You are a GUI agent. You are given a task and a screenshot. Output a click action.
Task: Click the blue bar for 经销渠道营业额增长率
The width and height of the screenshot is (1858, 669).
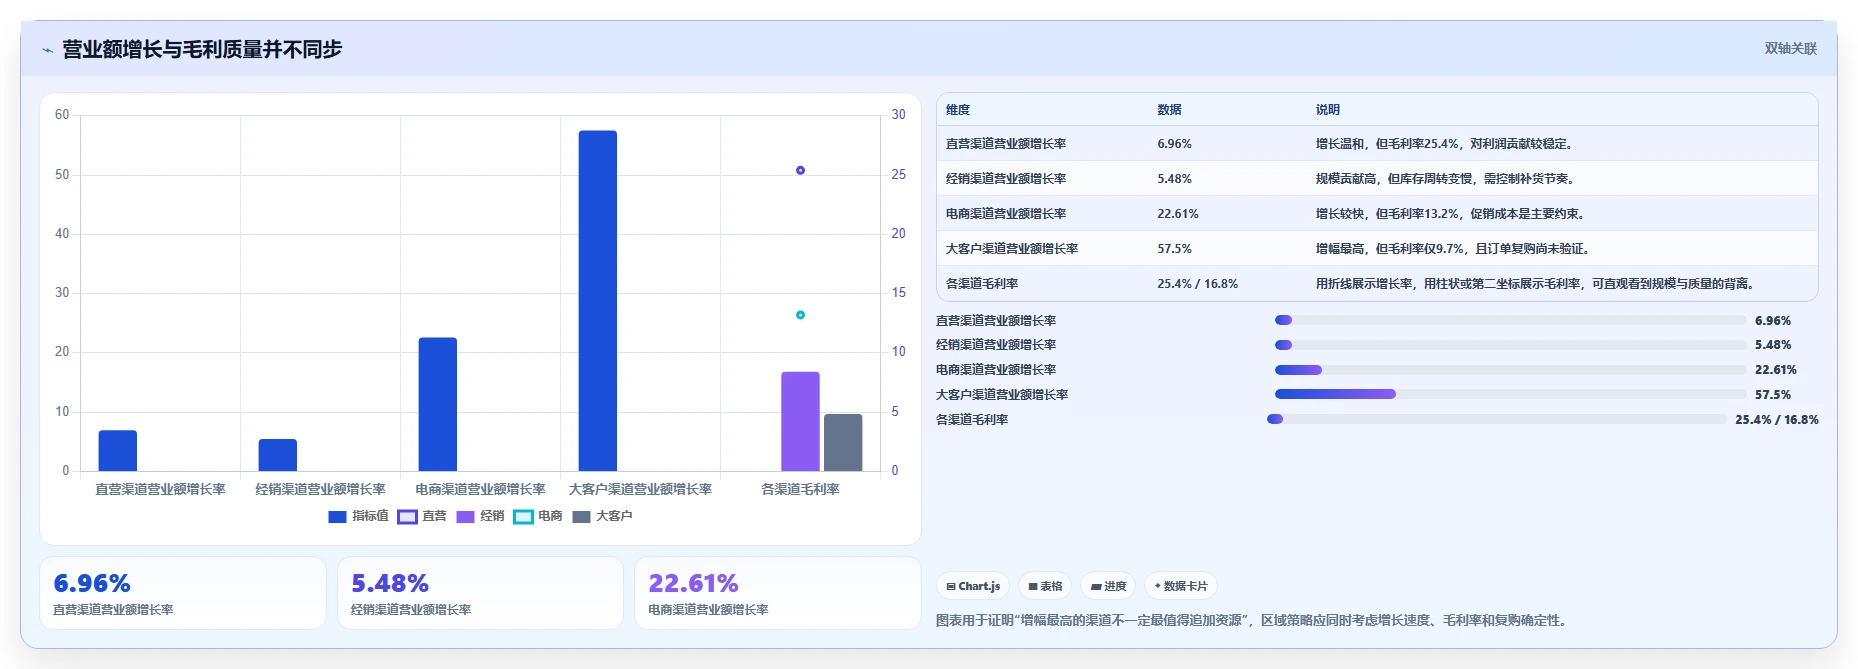(278, 455)
